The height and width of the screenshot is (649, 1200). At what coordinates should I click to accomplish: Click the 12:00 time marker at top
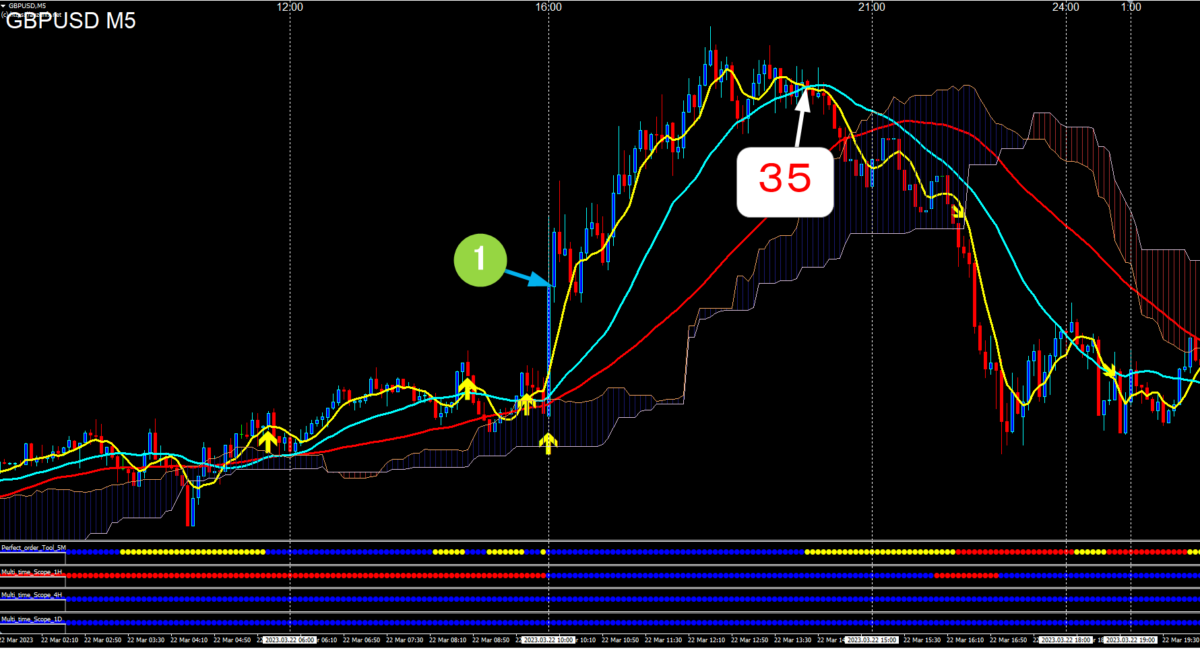point(290,7)
